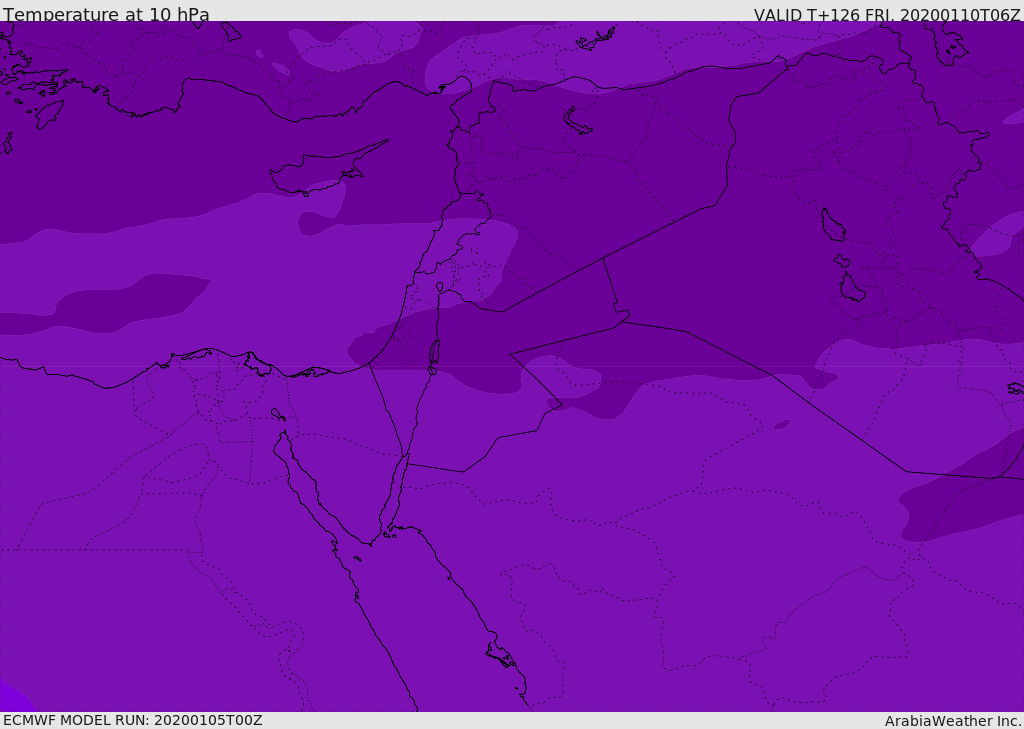Click on the Dead Sea outline

pos(434,356)
